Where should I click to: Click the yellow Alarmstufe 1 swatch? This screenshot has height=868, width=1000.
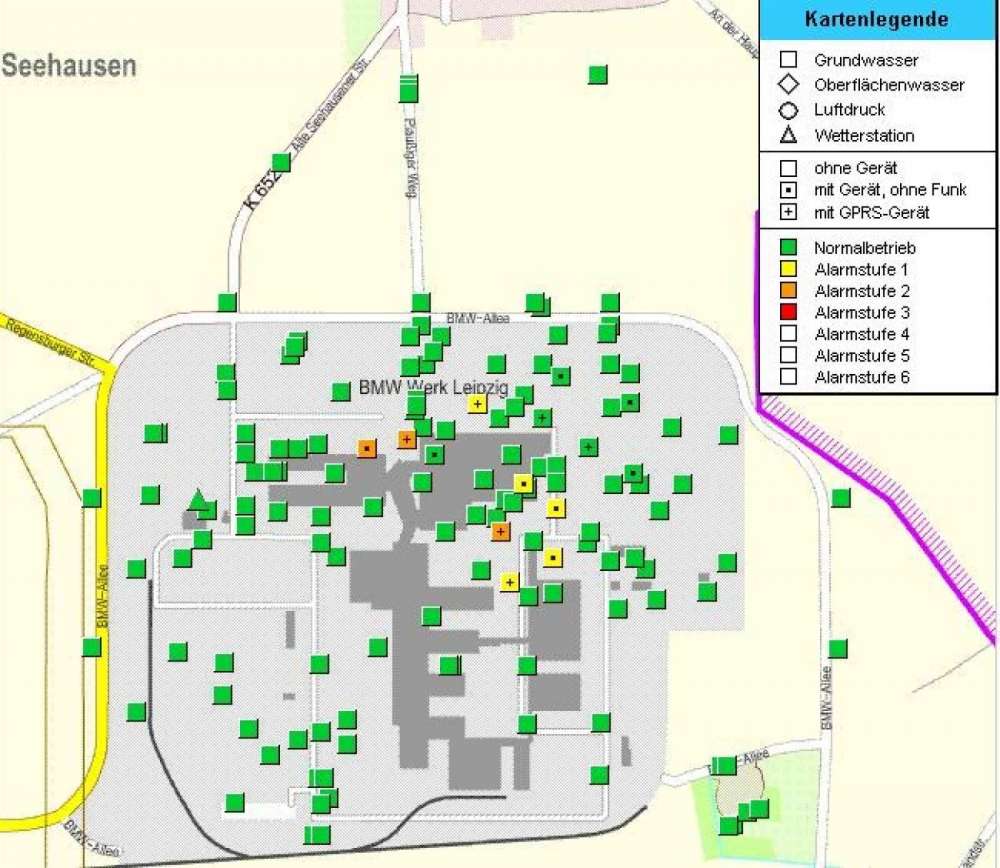tap(788, 269)
